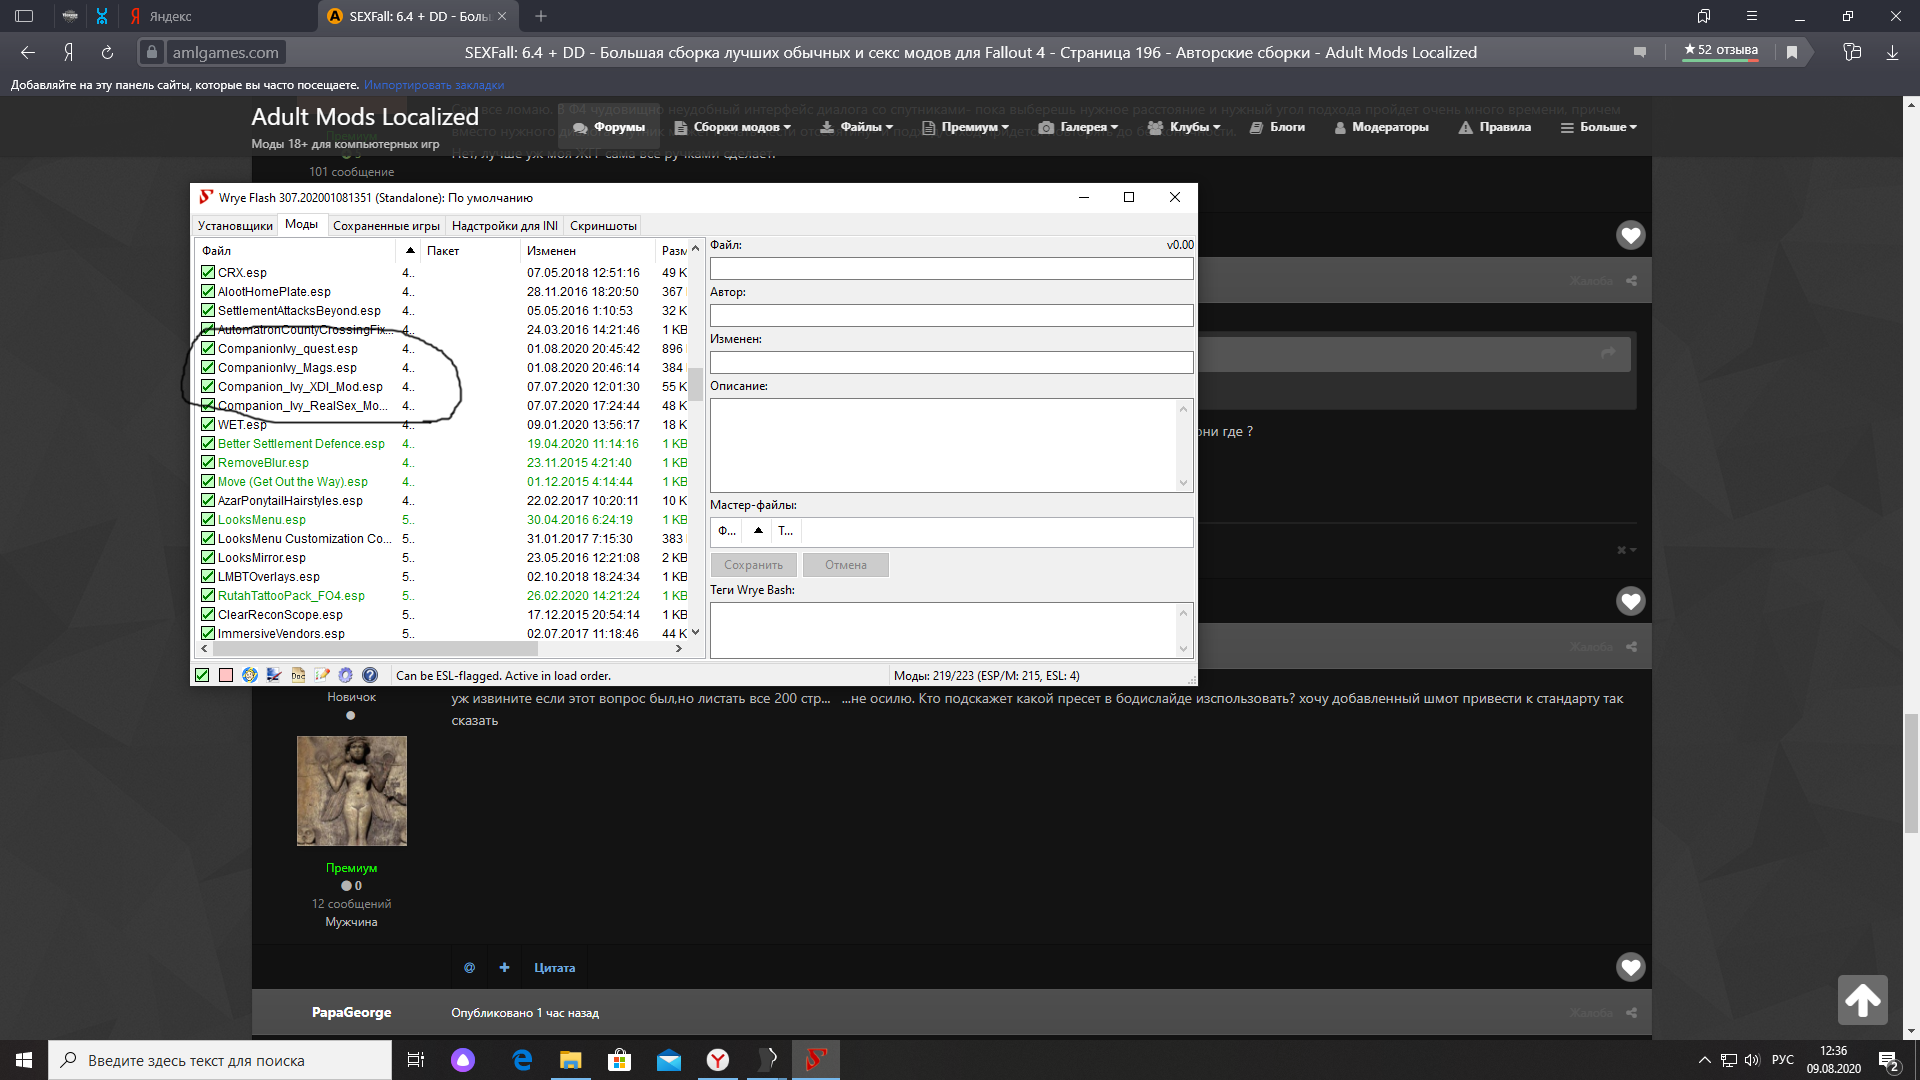Click the pink square status bar icon
This screenshot has width=1920, height=1080.
pos(226,675)
